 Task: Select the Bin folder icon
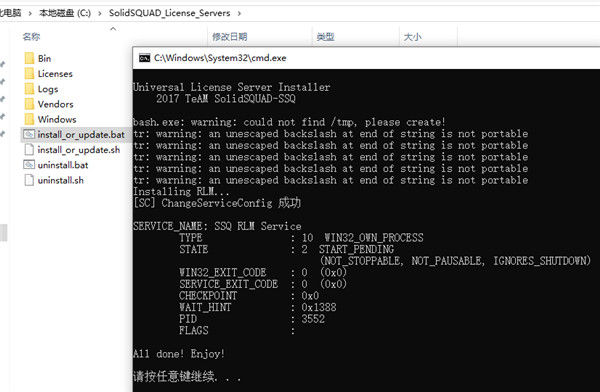tap(29, 58)
